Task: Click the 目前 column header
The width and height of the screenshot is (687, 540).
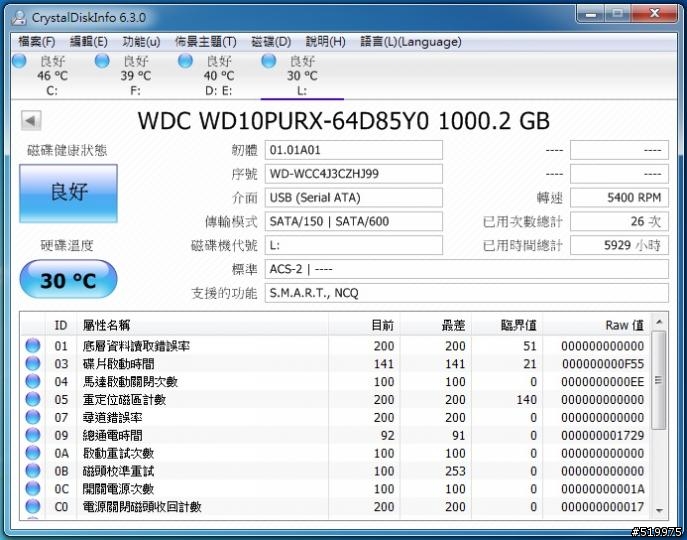Action: [364, 325]
